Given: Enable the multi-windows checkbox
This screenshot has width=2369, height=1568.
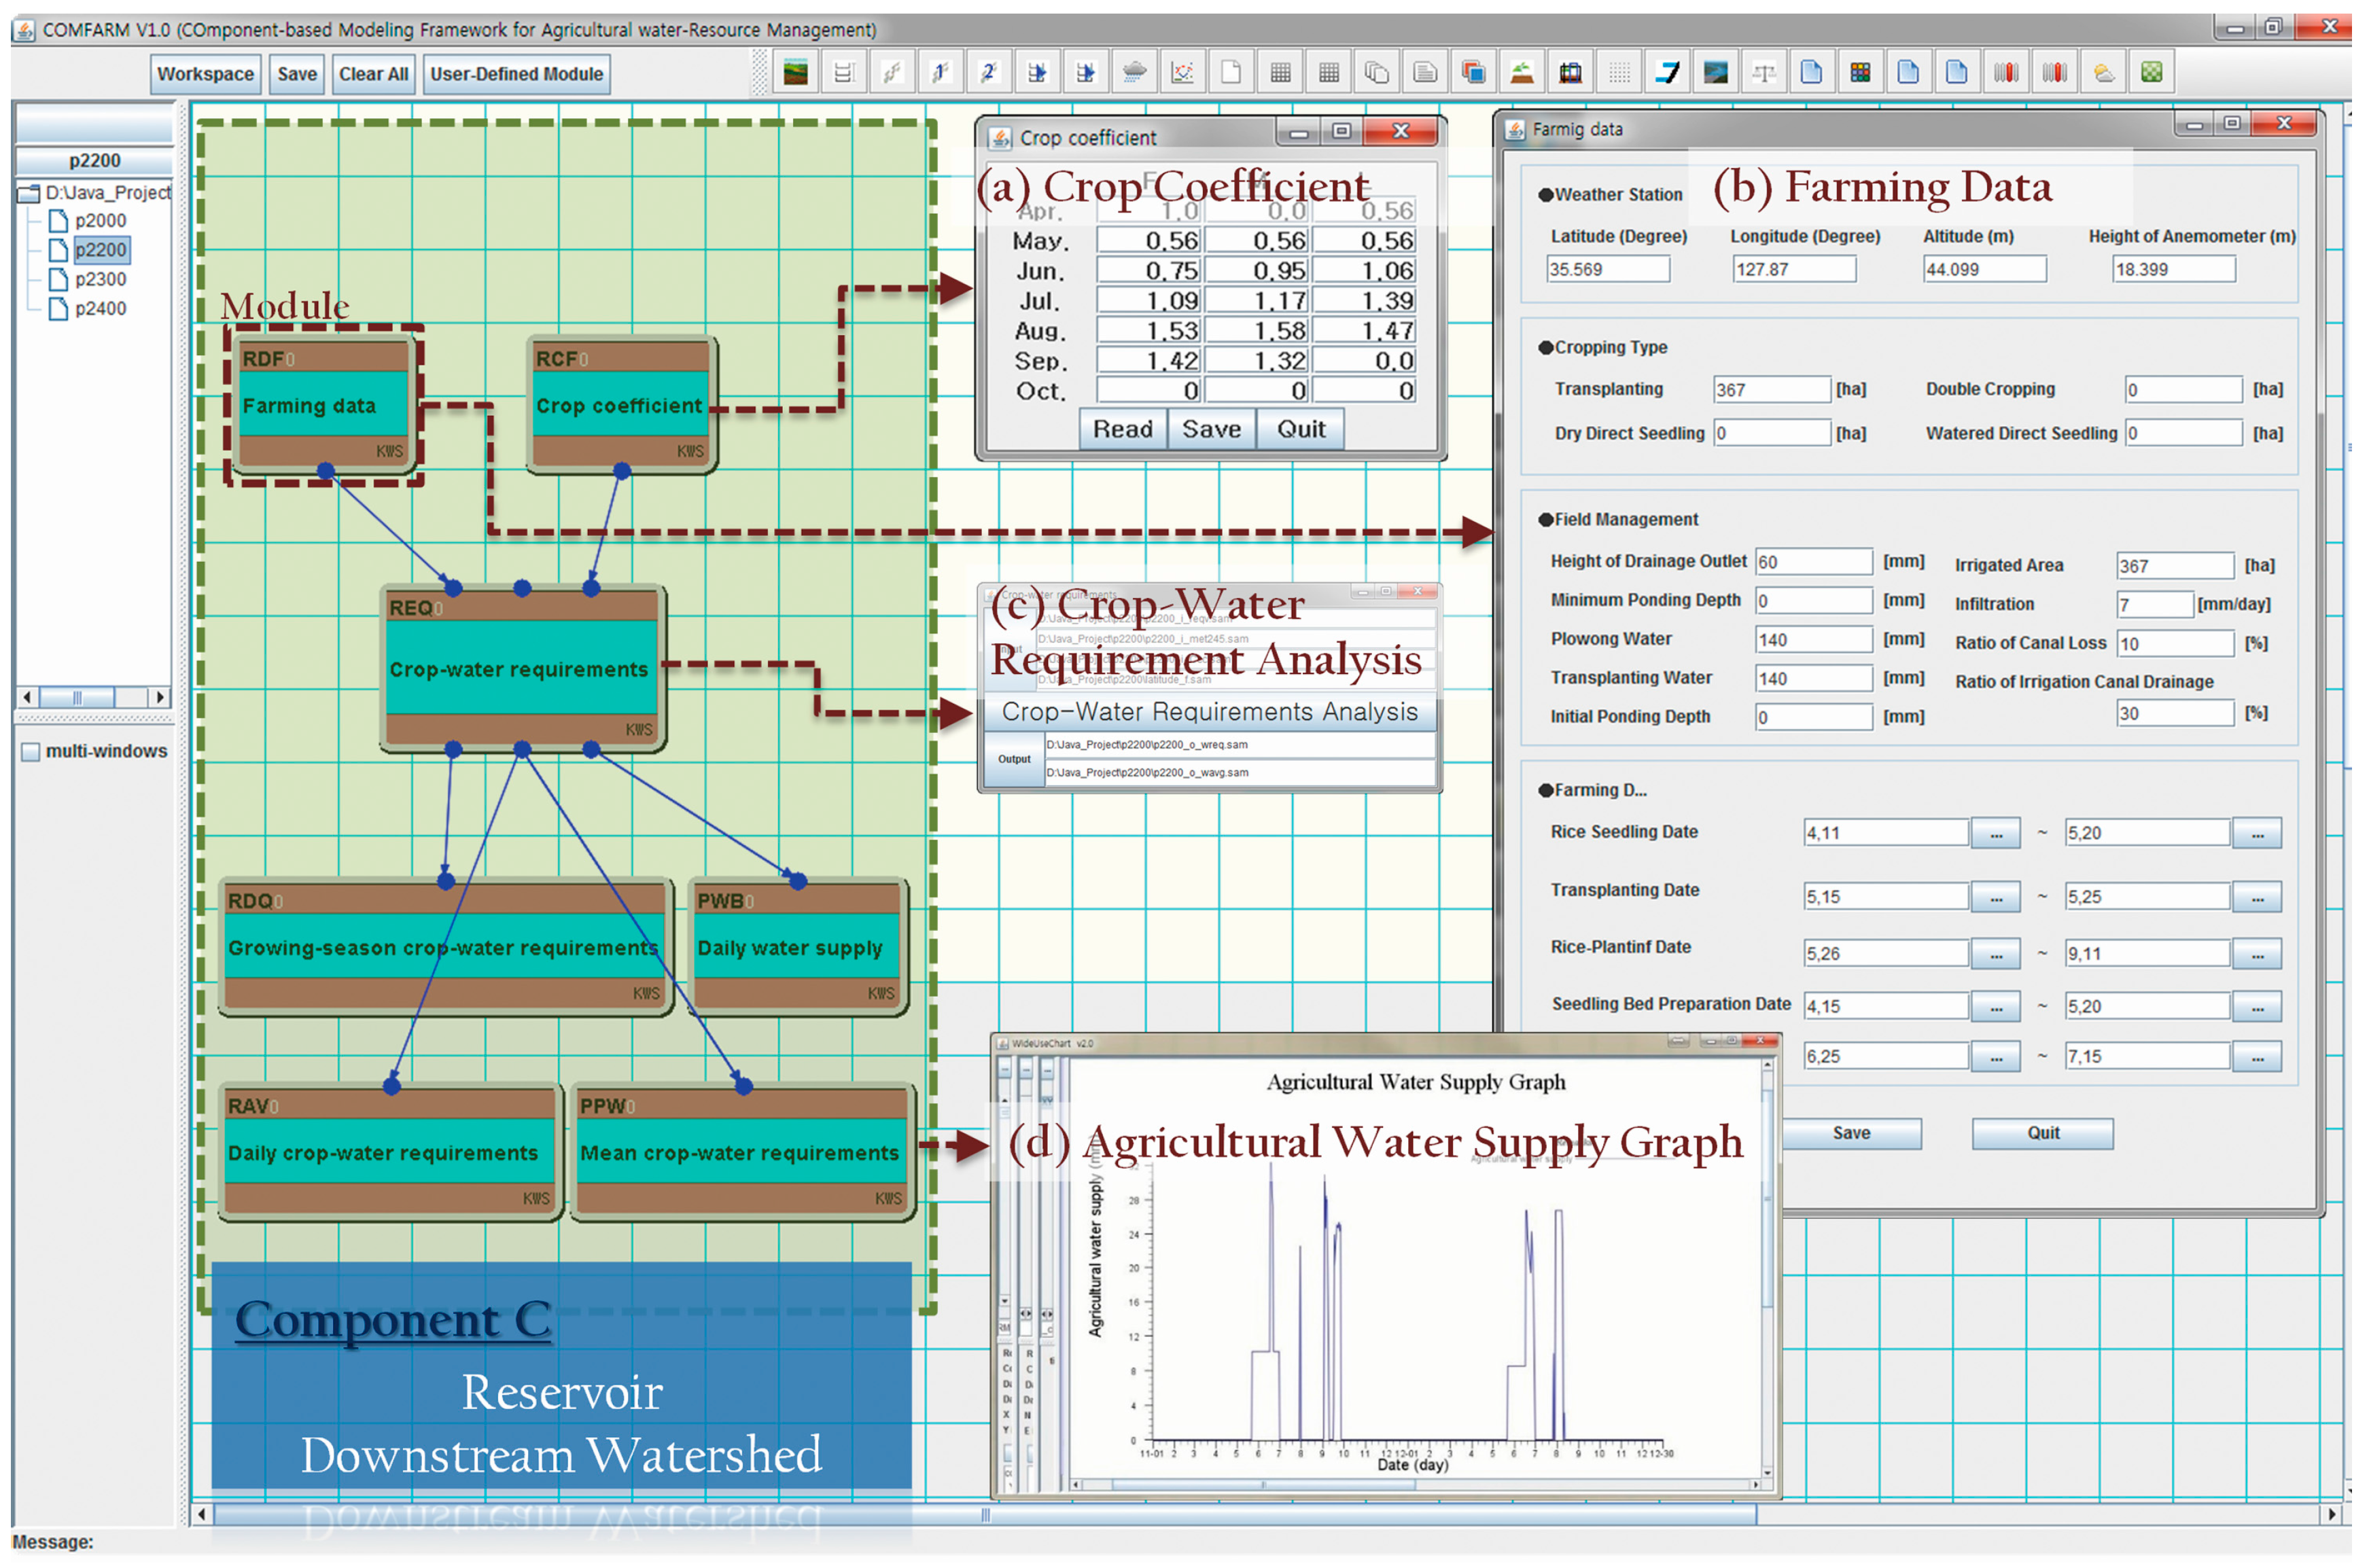Looking at the screenshot, I should coord(31,752).
